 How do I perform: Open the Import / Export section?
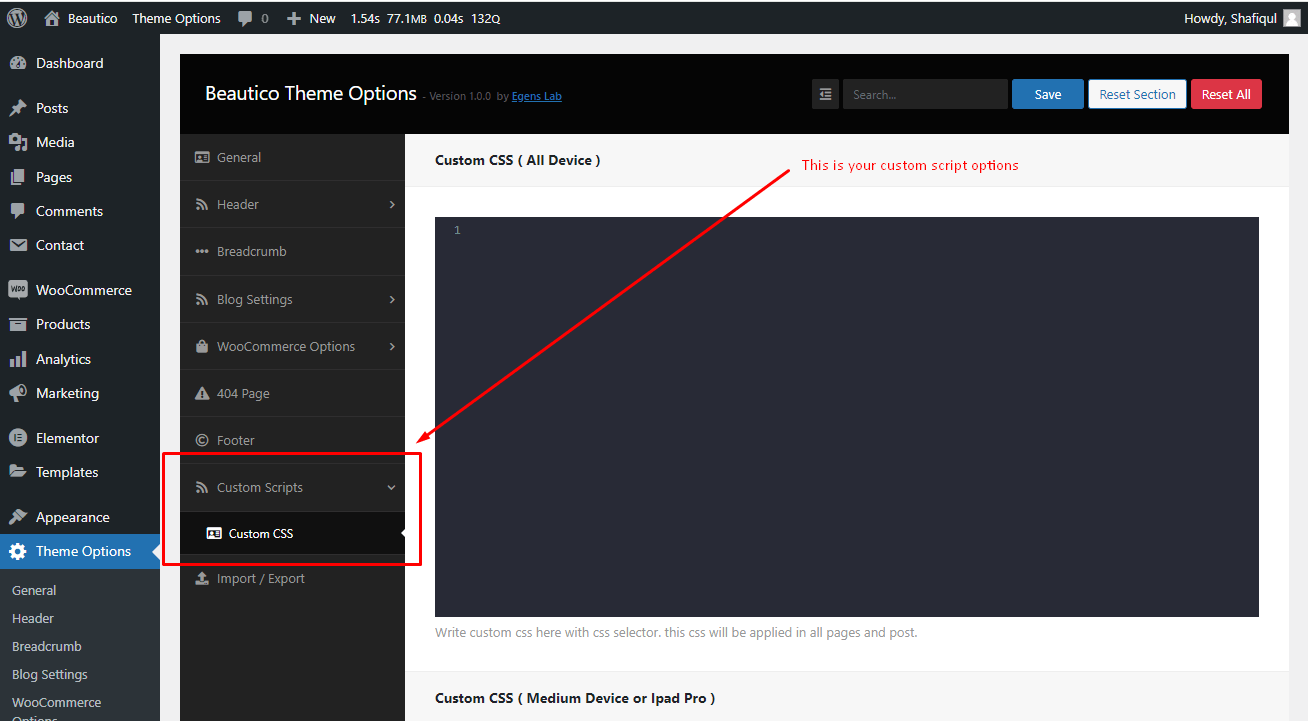[292, 578]
